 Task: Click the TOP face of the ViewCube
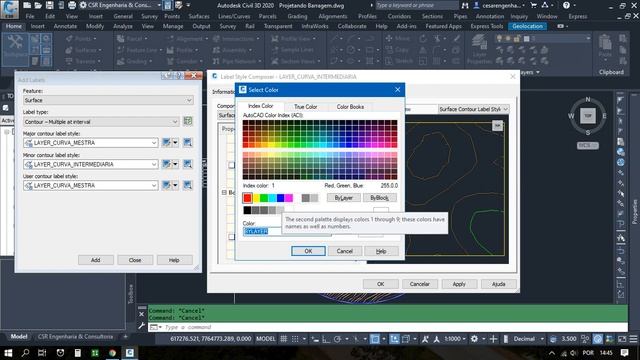(x=588, y=116)
